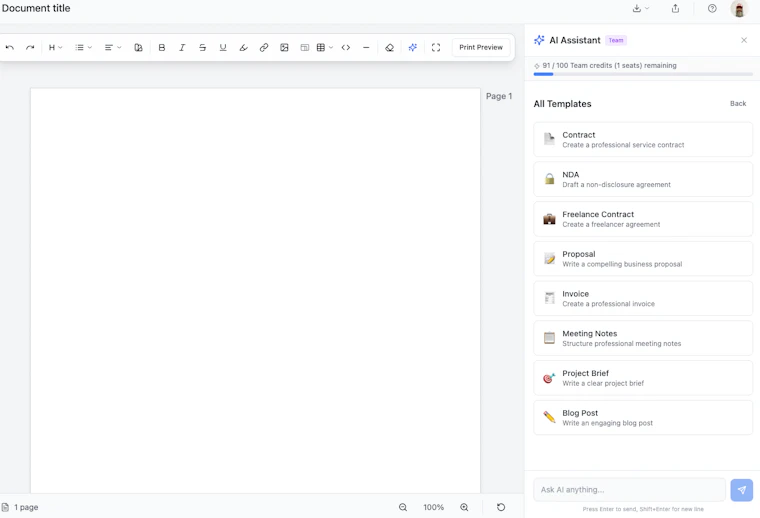Insert a link with the chain icon

point(264,47)
